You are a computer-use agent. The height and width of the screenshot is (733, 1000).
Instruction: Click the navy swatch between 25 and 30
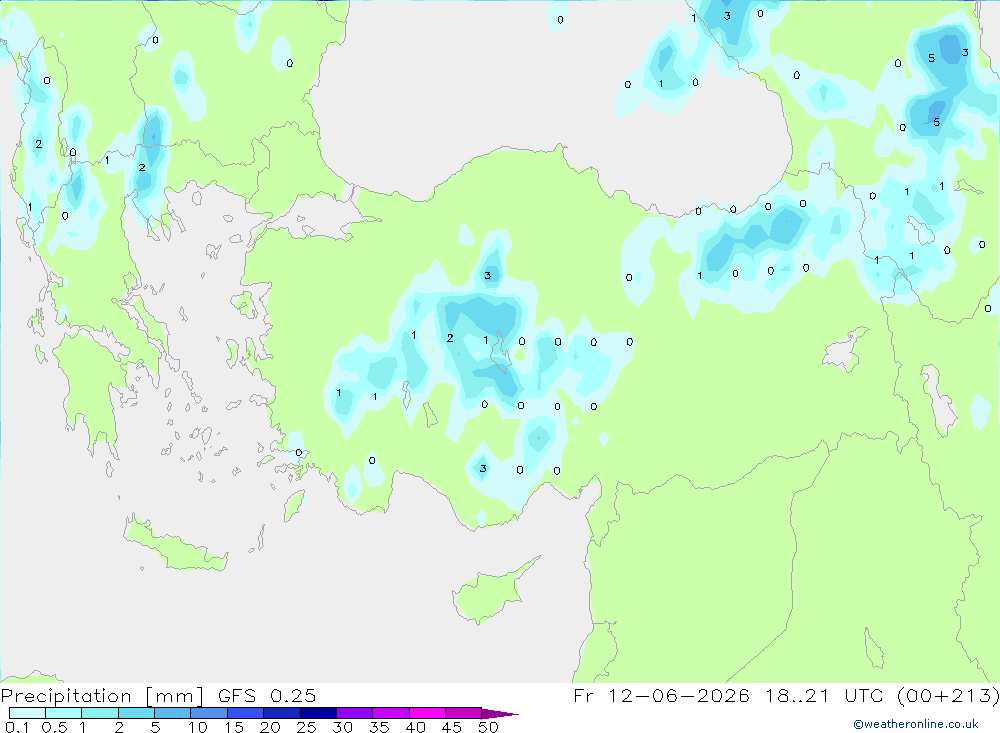318,713
